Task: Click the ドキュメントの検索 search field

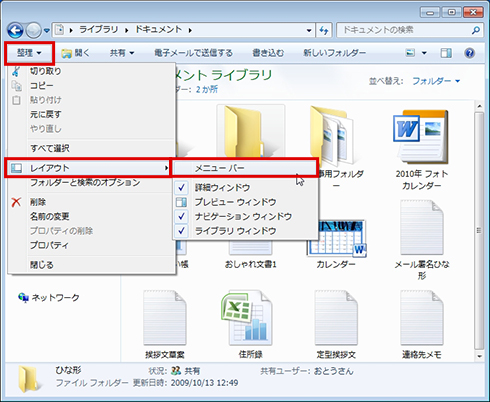Action: tap(405, 31)
